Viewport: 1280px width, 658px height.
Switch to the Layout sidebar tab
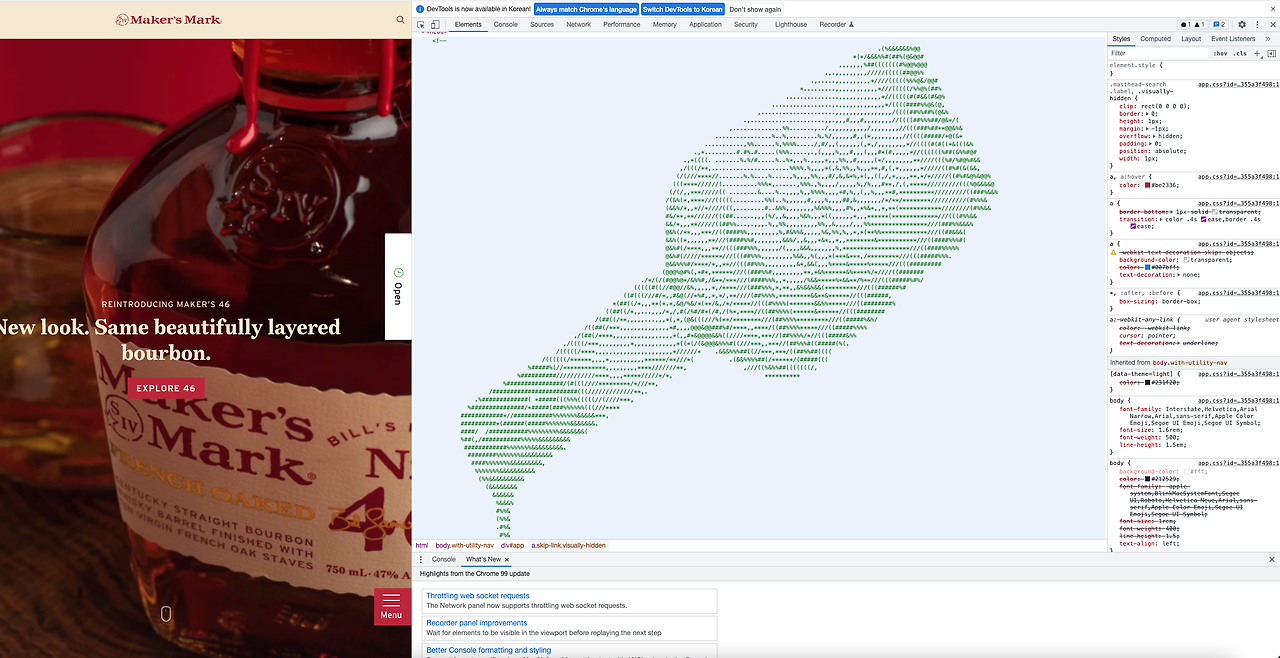pyautogui.click(x=1191, y=38)
